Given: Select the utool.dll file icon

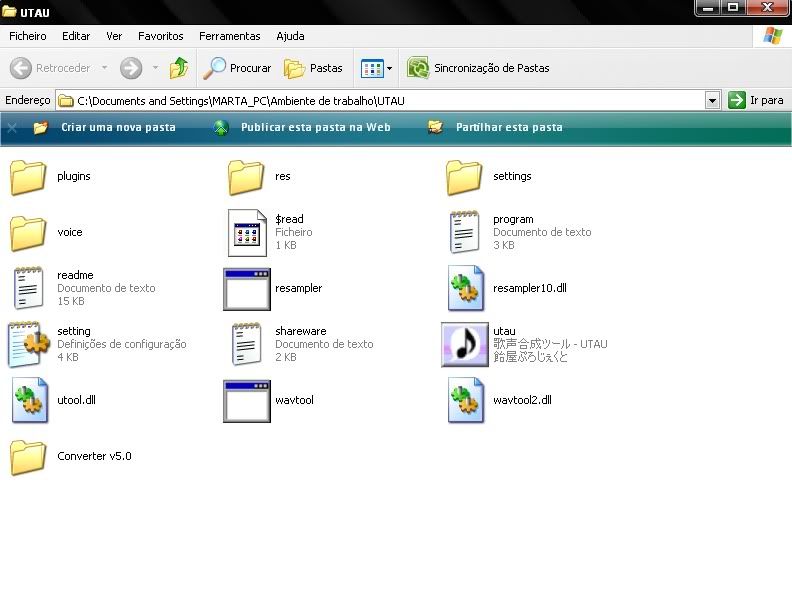Looking at the screenshot, I should coord(29,400).
